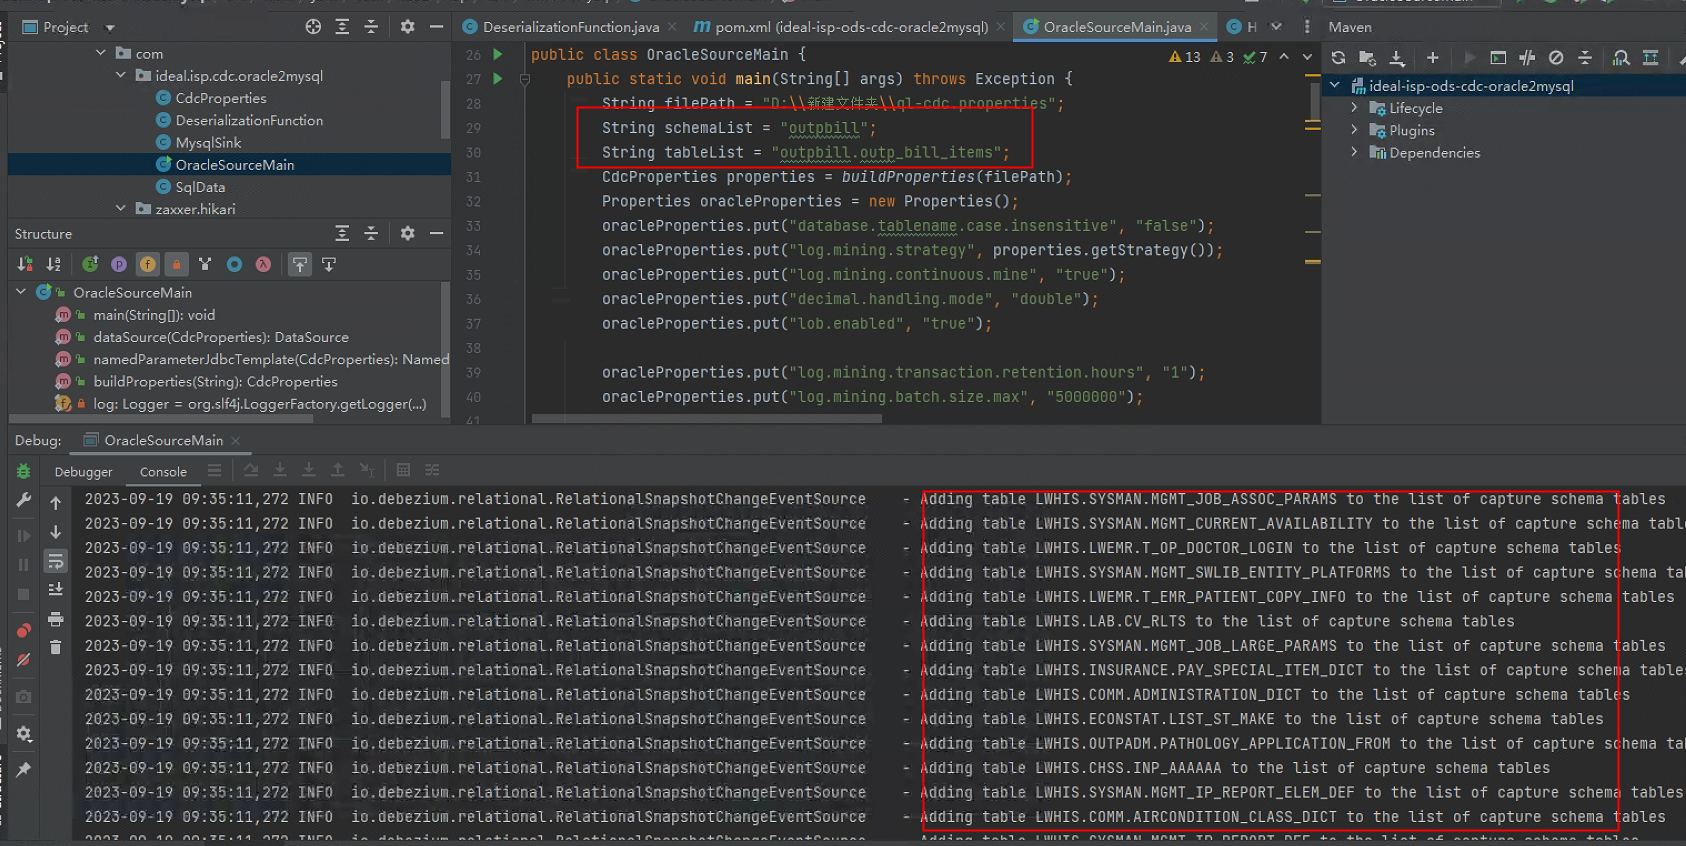This screenshot has height=846, width=1686.
Task: Toggle autoscroll to source in Structure
Action: click(299, 264)
